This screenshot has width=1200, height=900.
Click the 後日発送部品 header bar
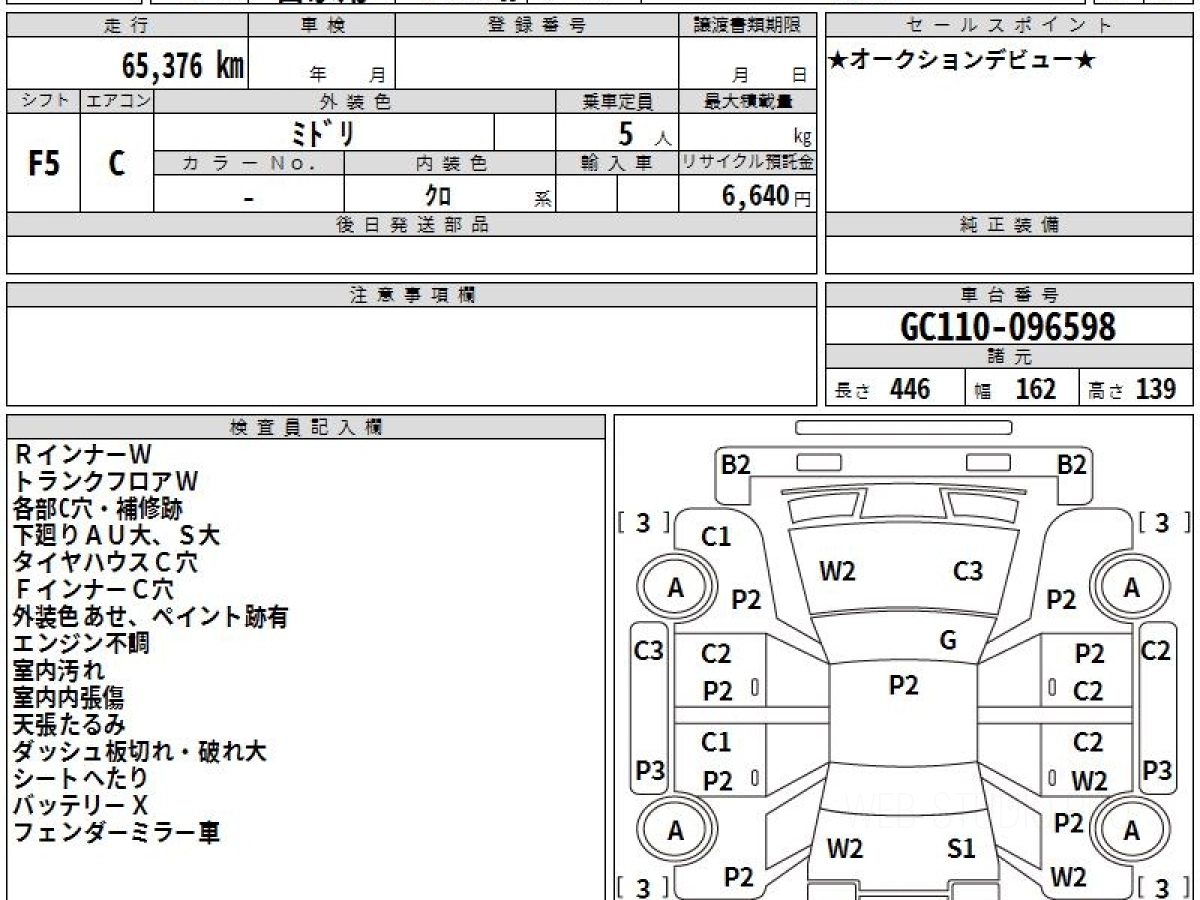pyautogui.click(x=411, y=225)
